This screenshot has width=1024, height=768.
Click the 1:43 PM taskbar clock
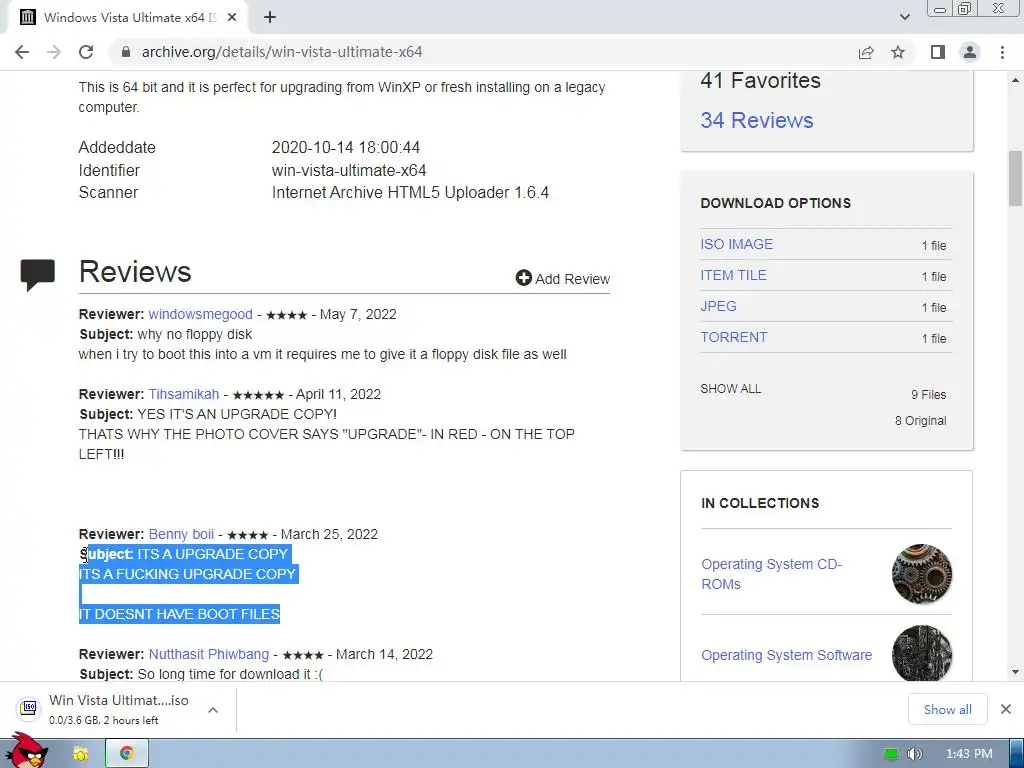coord(969,754)
